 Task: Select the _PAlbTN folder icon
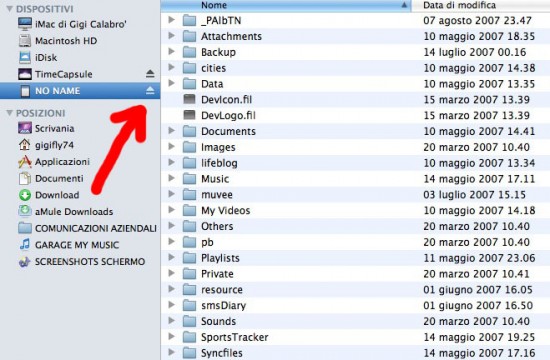click(x=189, y=20)
